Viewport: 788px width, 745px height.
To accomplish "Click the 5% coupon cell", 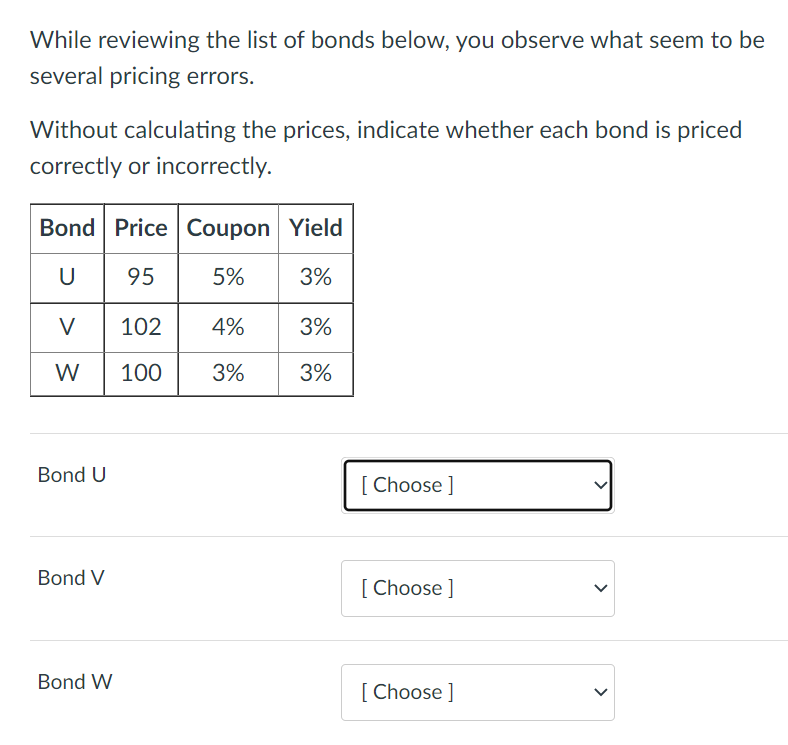I will tap(228, 277).
